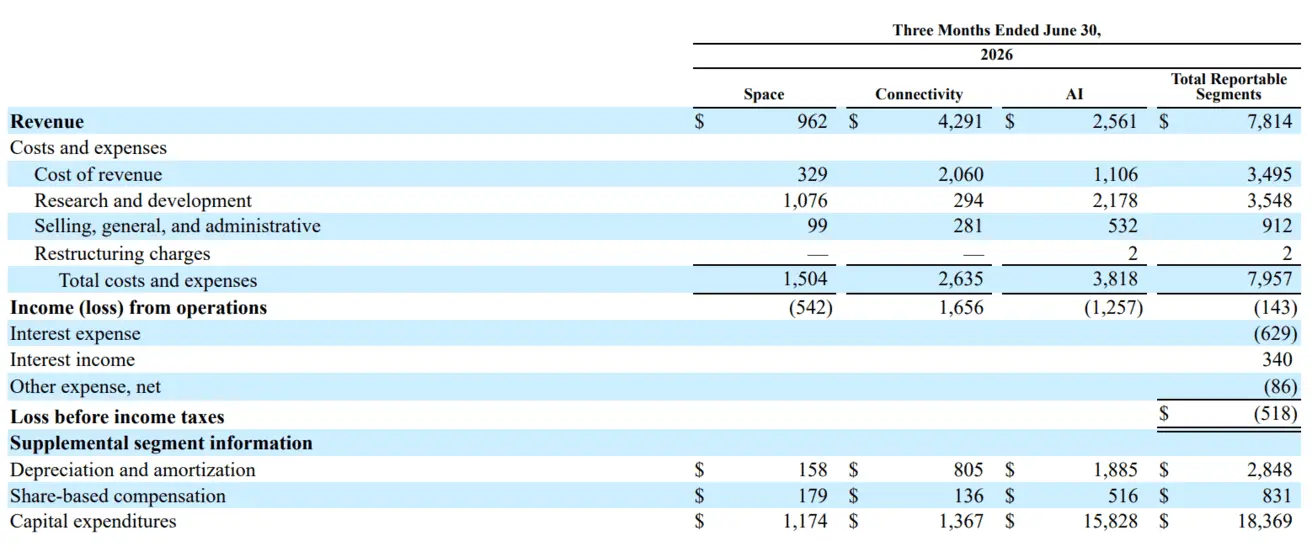Click the Connectivity column header
The width and height of the screenshot is (1312, 557).
(x=919, y=95)
